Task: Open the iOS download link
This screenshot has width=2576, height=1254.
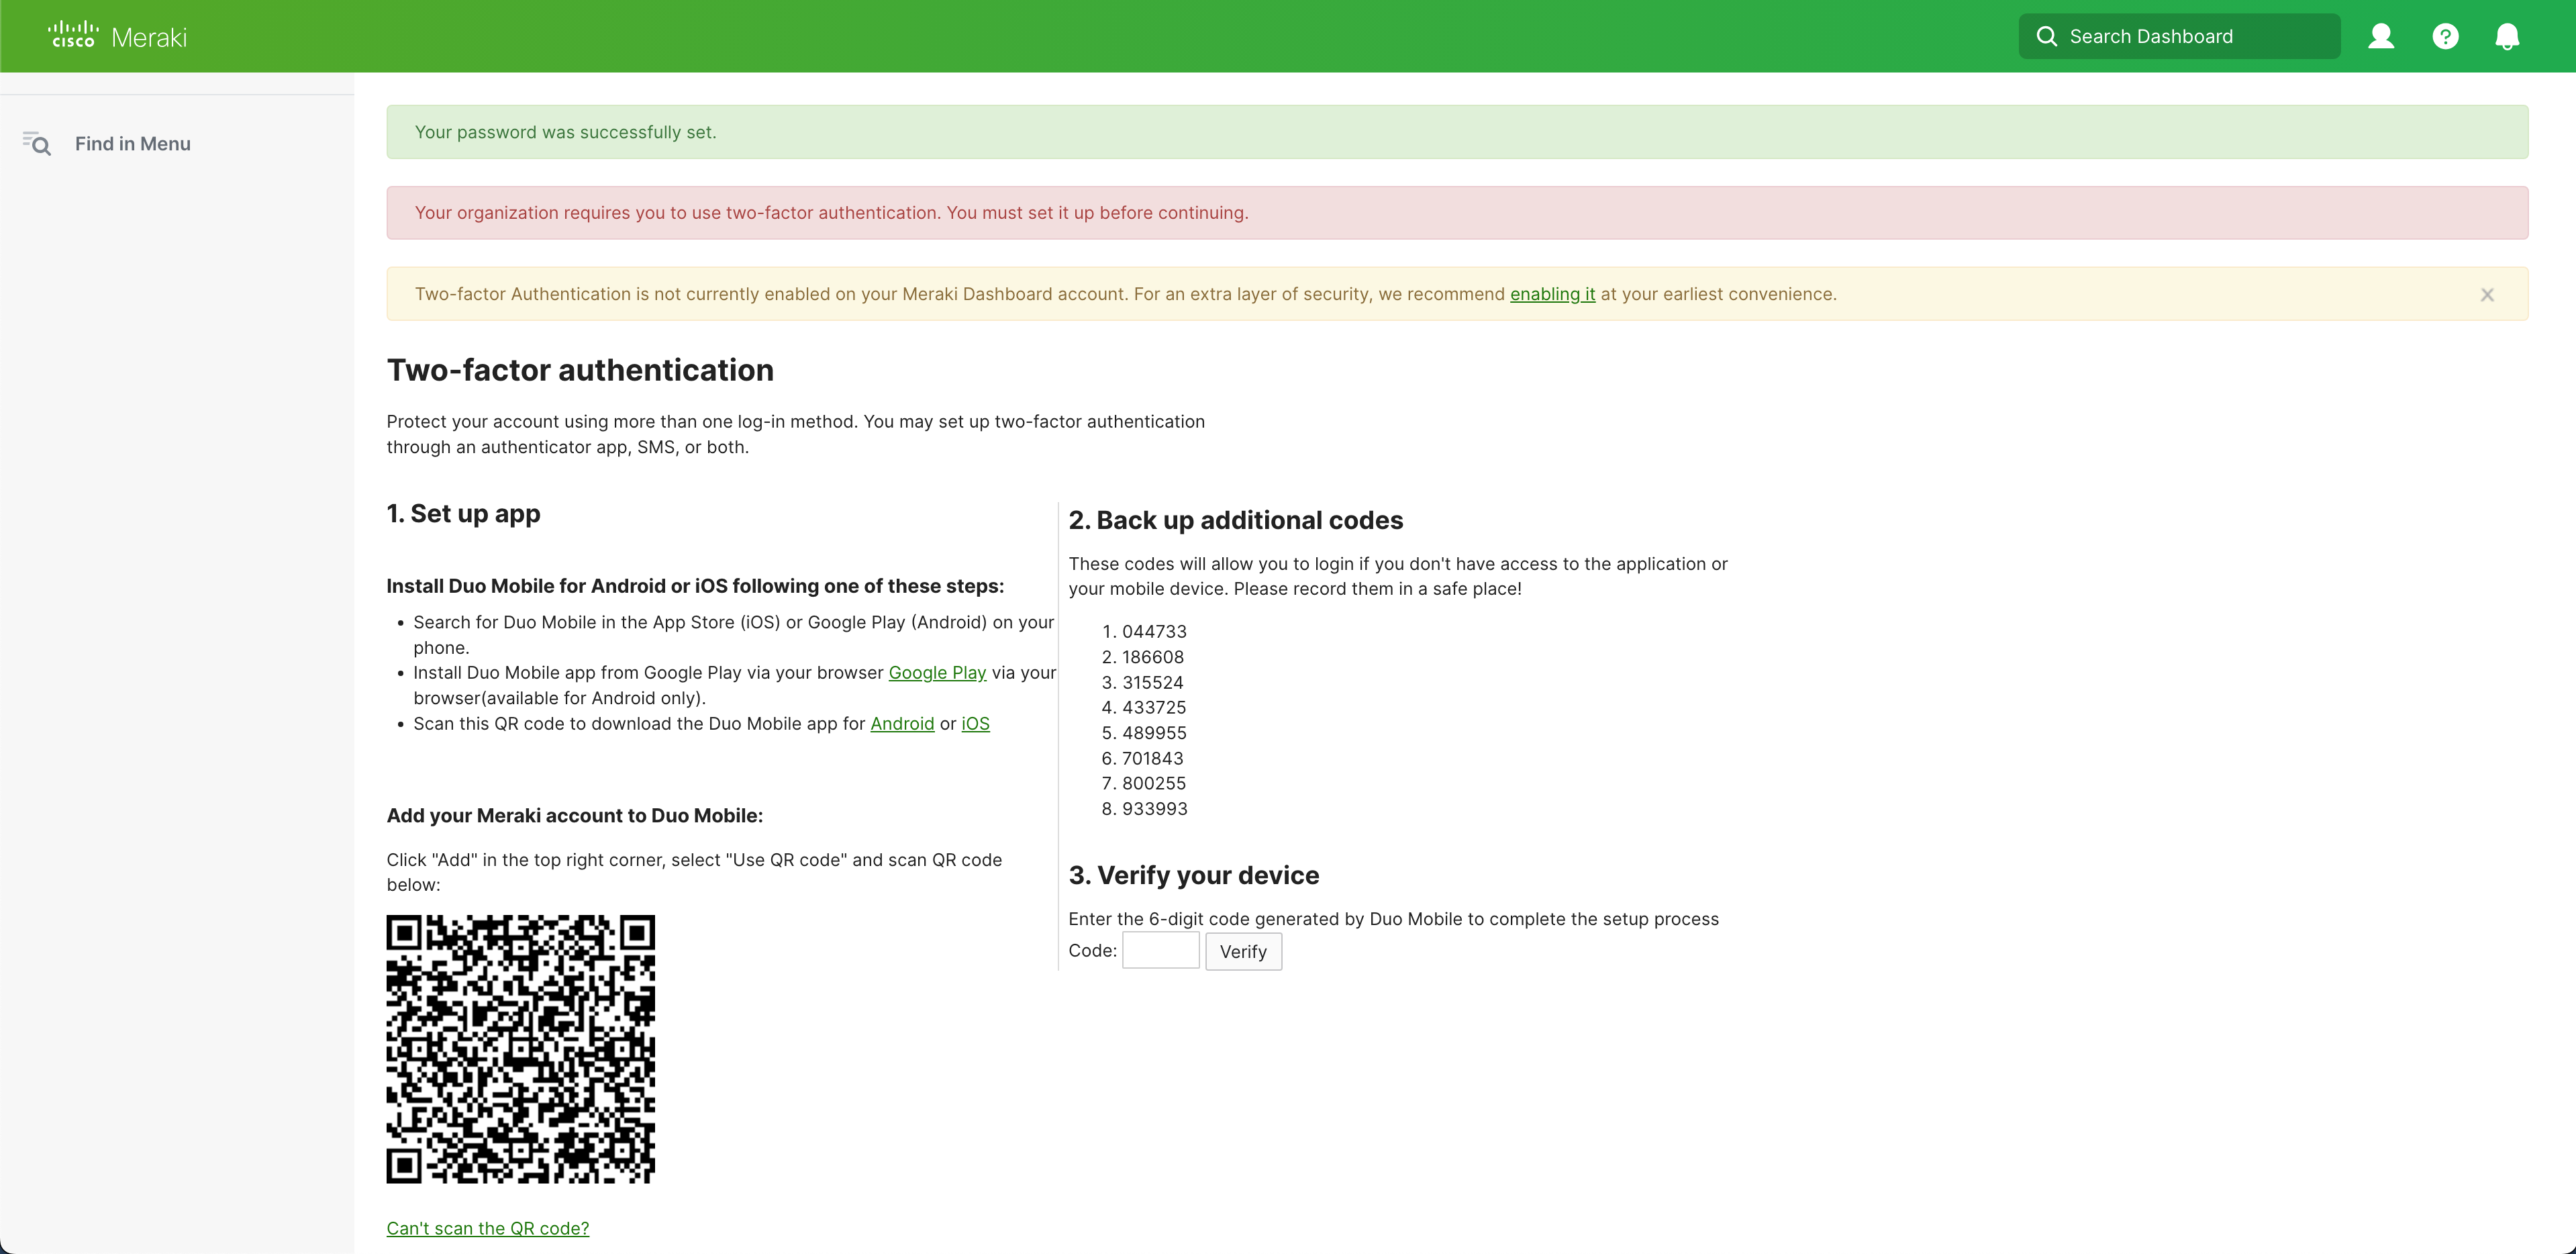Action: 975,723
